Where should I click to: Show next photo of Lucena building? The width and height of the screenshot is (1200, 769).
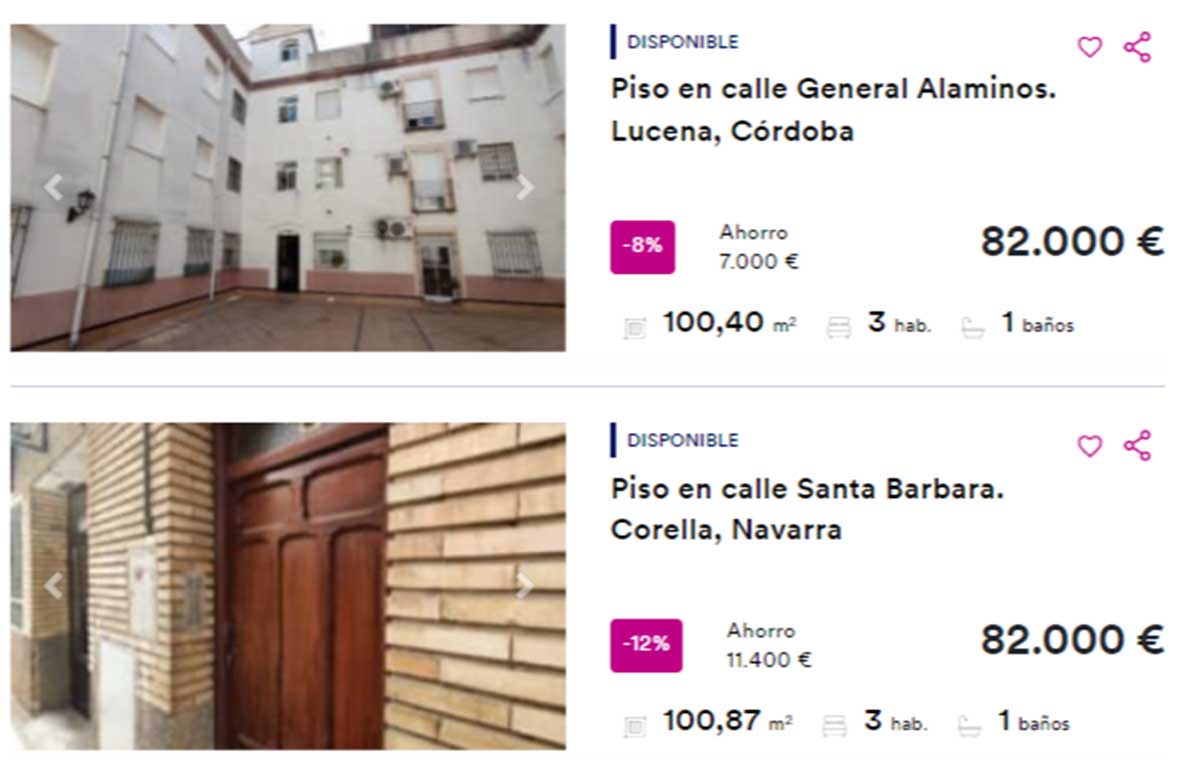tap(524, 187)
